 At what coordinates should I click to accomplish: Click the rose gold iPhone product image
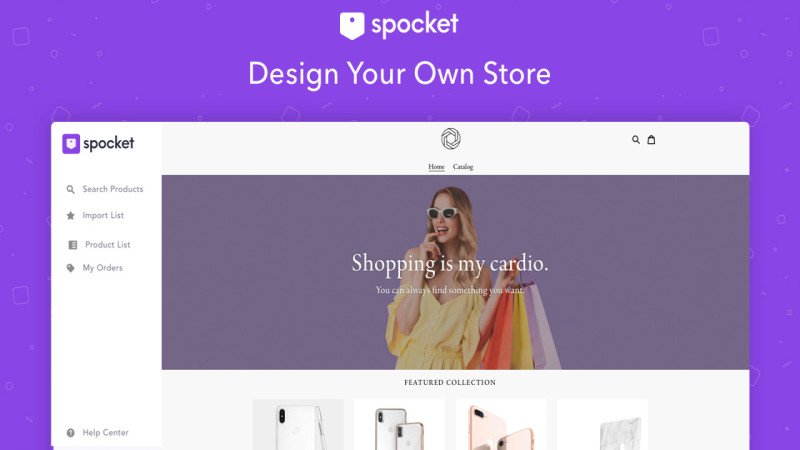click(501, 424)
